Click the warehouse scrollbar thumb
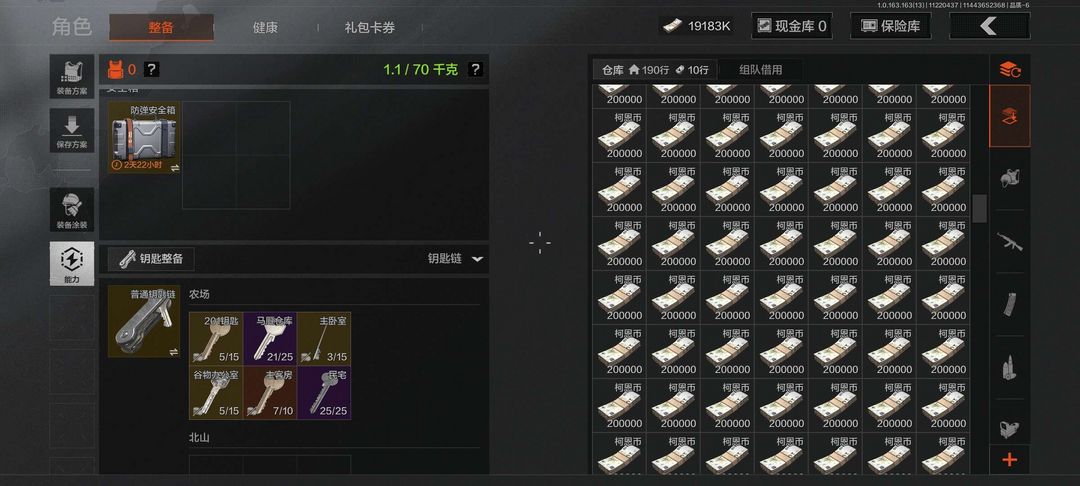This screenshot has width=1080, height=486. point(979,209)
